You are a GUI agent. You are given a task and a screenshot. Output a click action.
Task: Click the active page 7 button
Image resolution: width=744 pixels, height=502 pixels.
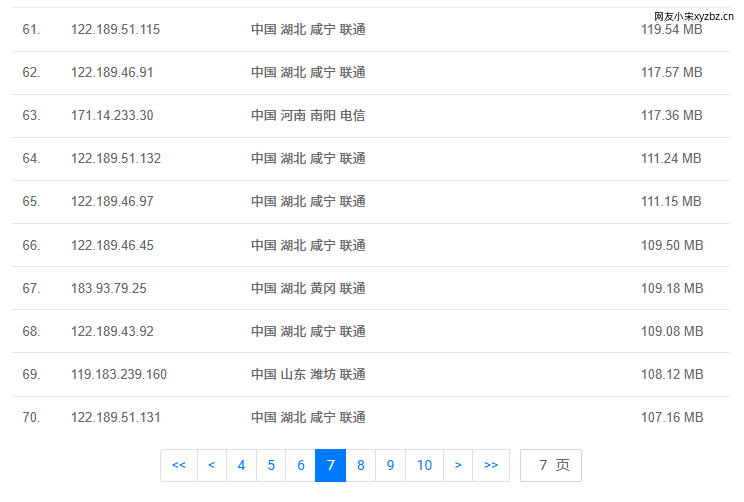tap(331, 465)
